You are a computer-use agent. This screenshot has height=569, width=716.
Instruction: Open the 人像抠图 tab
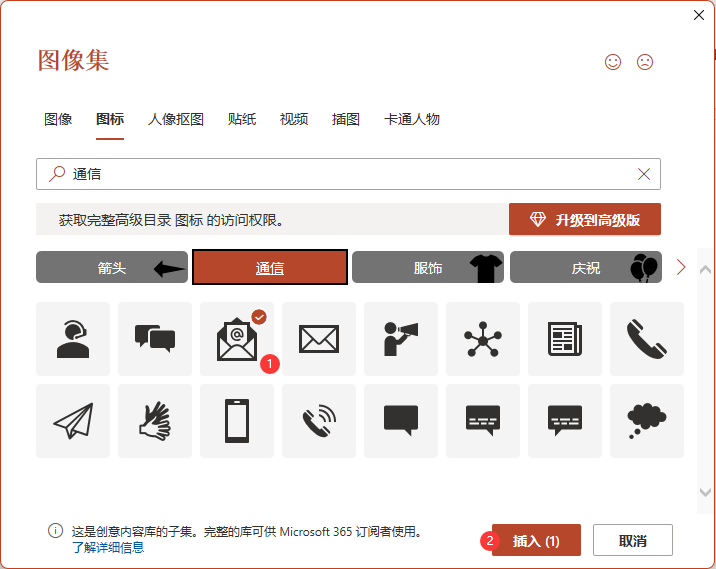[176, 119]
